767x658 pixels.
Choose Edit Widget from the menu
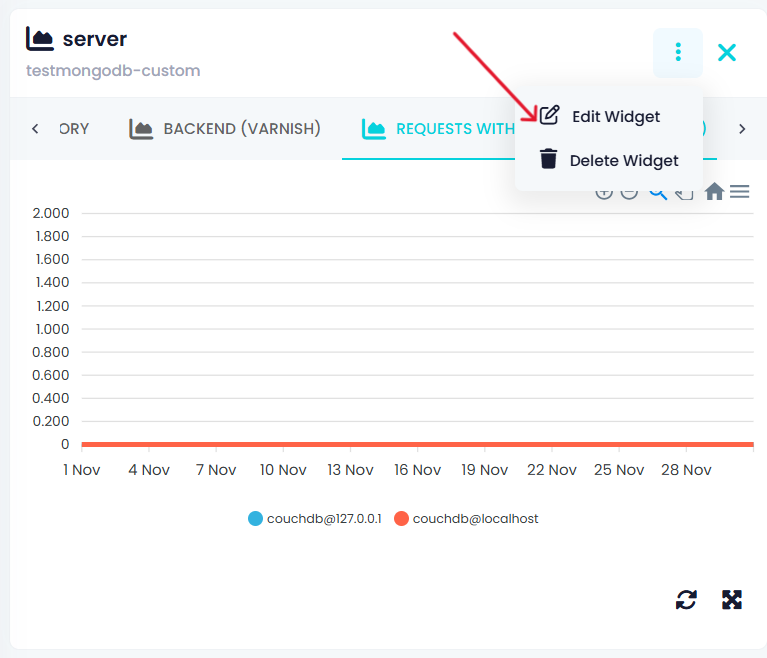[615, 116]
